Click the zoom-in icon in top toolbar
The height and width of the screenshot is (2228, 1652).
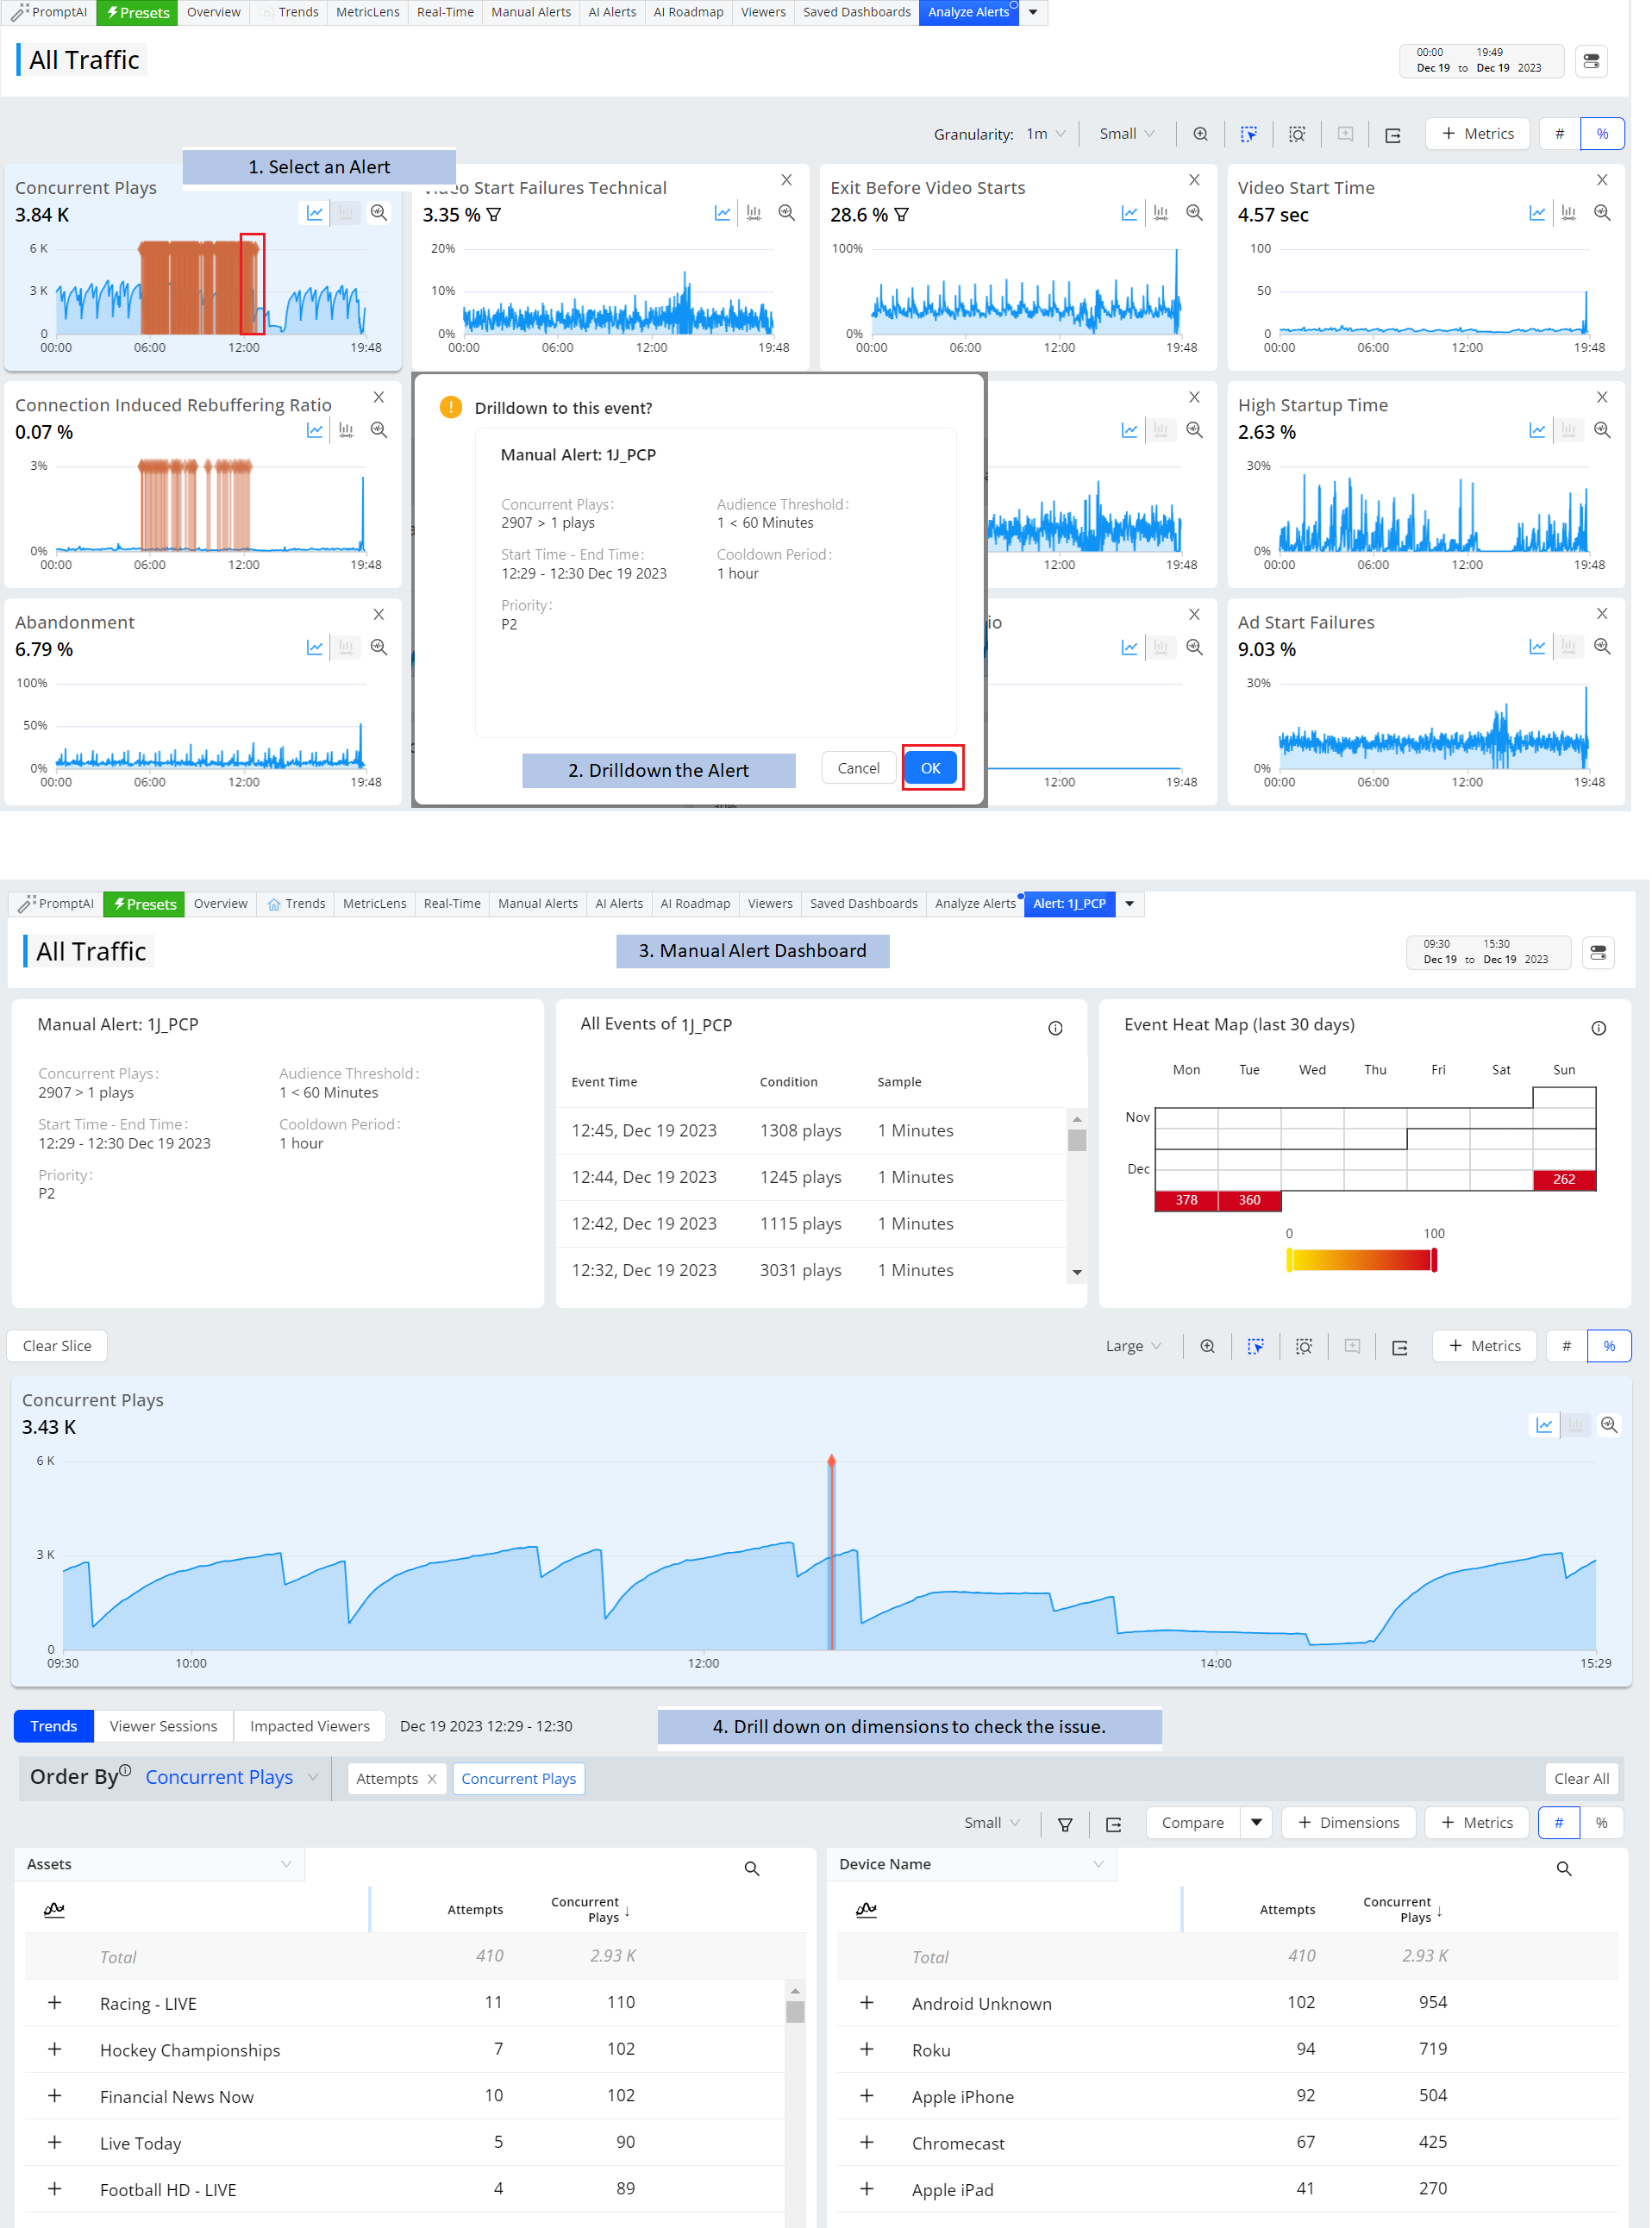1200,134
